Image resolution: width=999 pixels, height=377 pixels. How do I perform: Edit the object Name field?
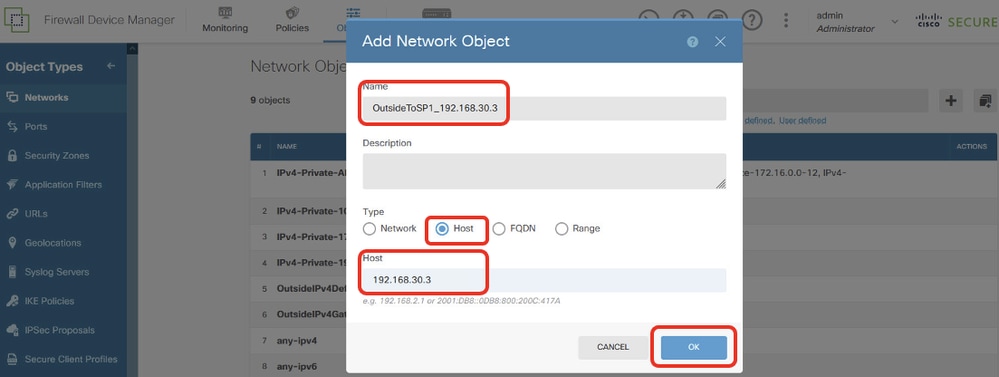coord(544,108)
